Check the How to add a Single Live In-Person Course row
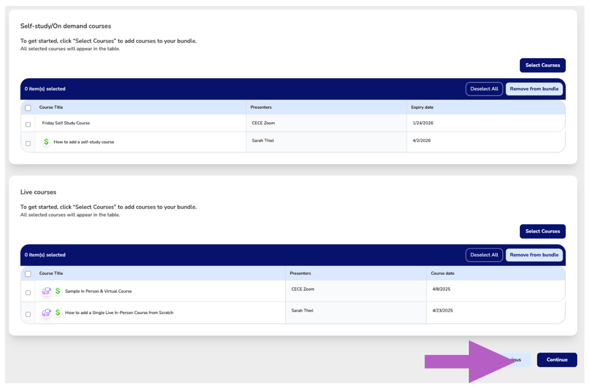Image resolution: width=589 pixels, height=391 pixels. [x=28, y=314]
